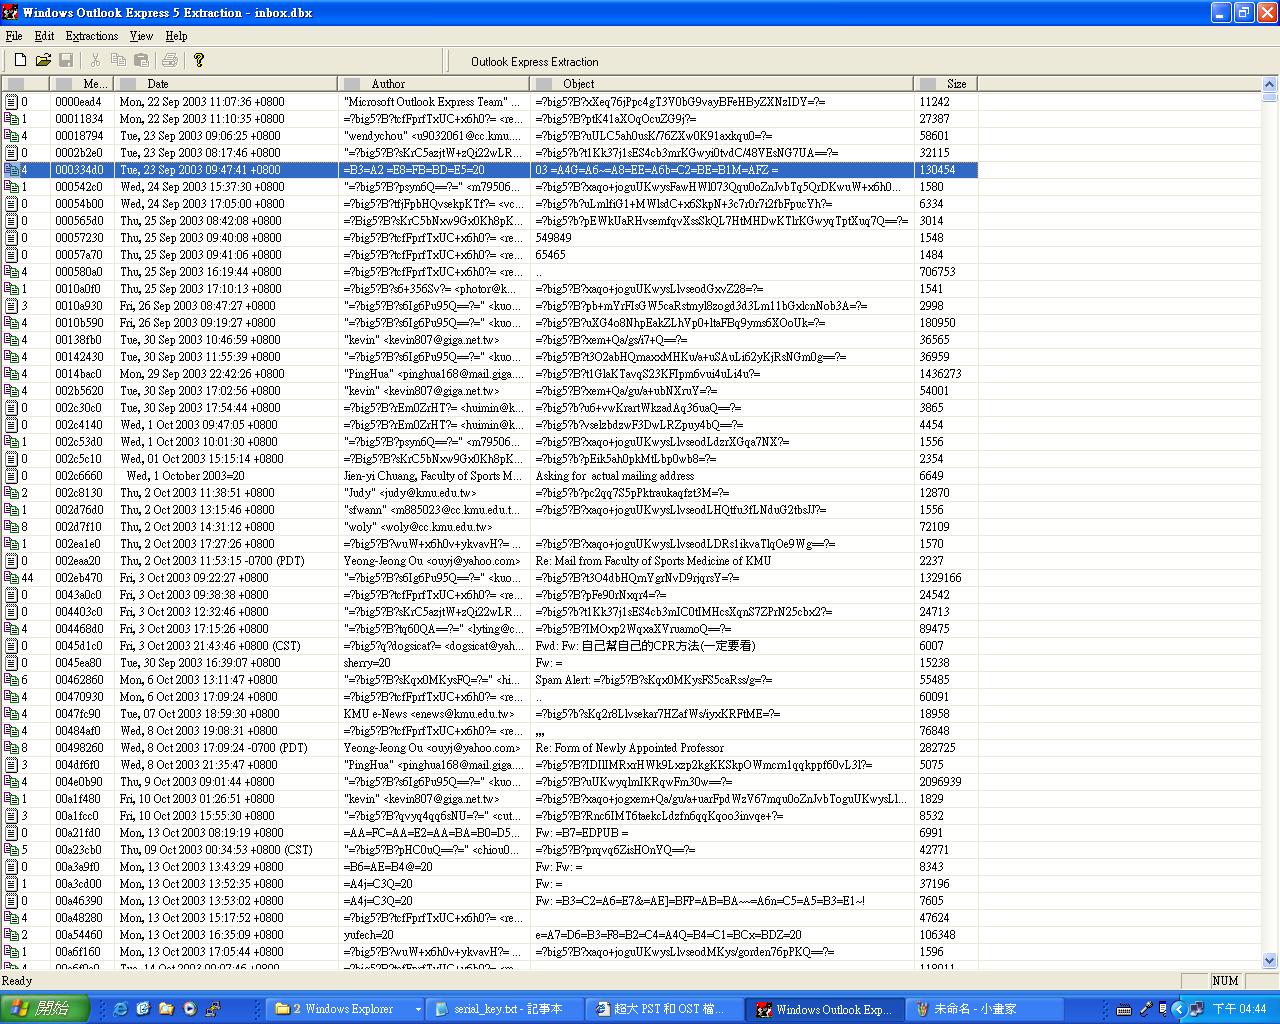Select the KMU e-News author cell

[x=429, y=714]
